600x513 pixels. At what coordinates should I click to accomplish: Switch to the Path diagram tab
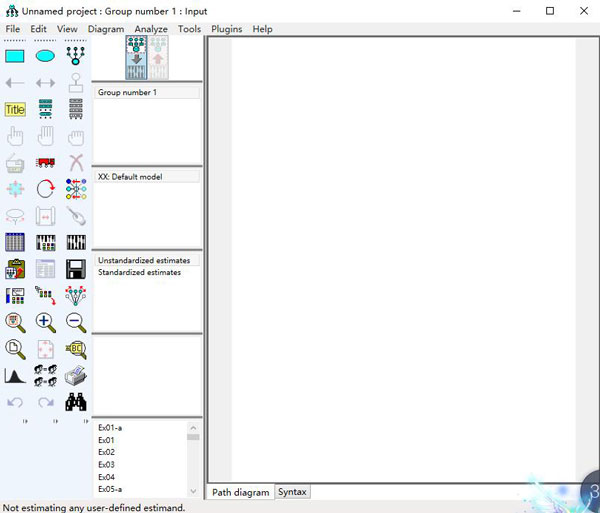(x=241, y=492)
